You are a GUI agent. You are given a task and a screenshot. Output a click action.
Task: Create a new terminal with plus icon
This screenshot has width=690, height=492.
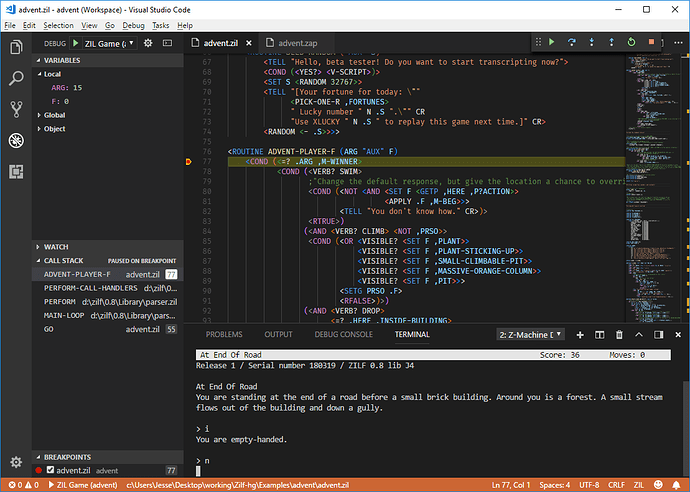580,335
